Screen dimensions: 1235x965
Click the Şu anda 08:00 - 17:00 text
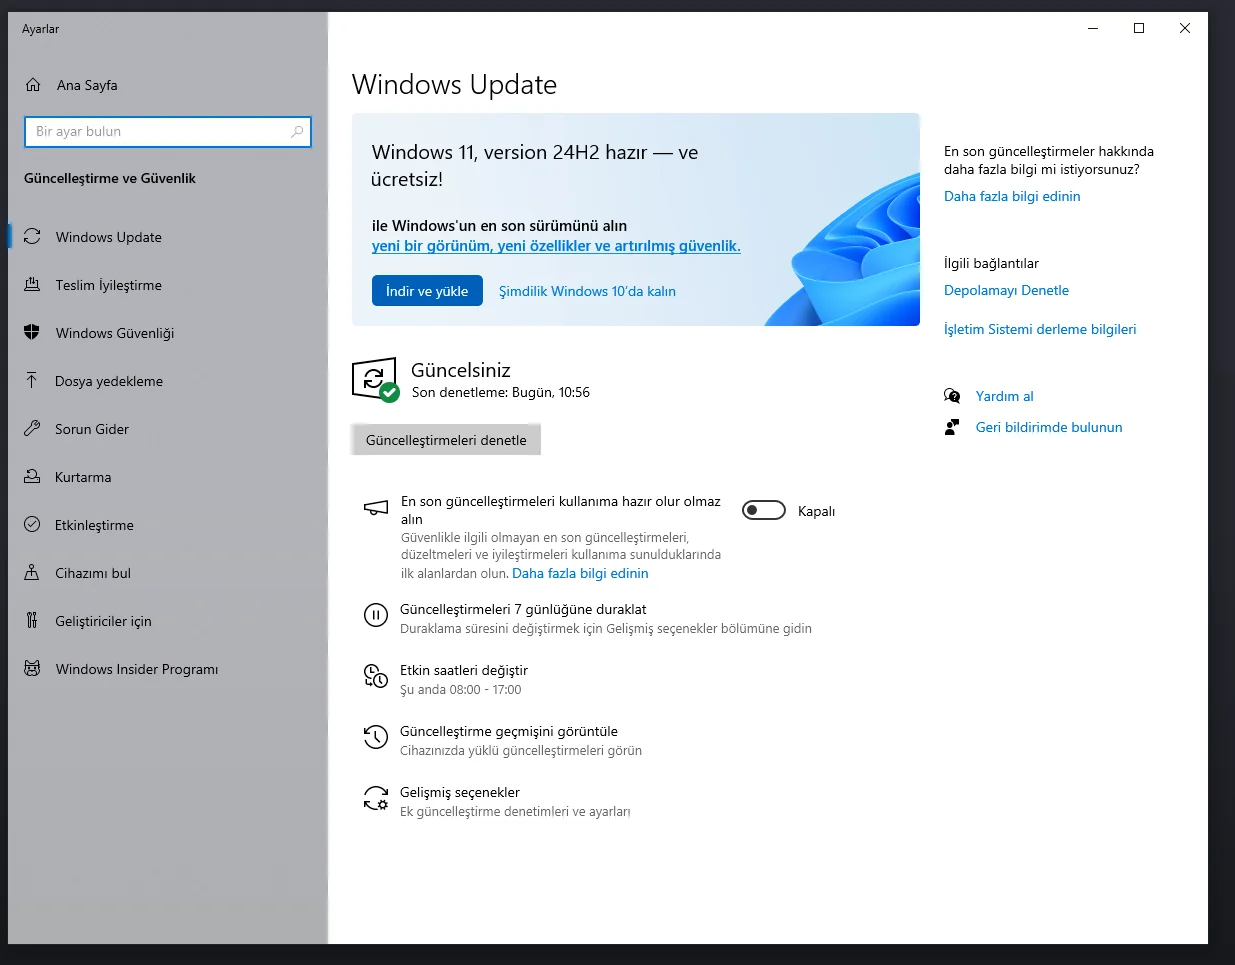pyautogui.click(x=460, y=690)
